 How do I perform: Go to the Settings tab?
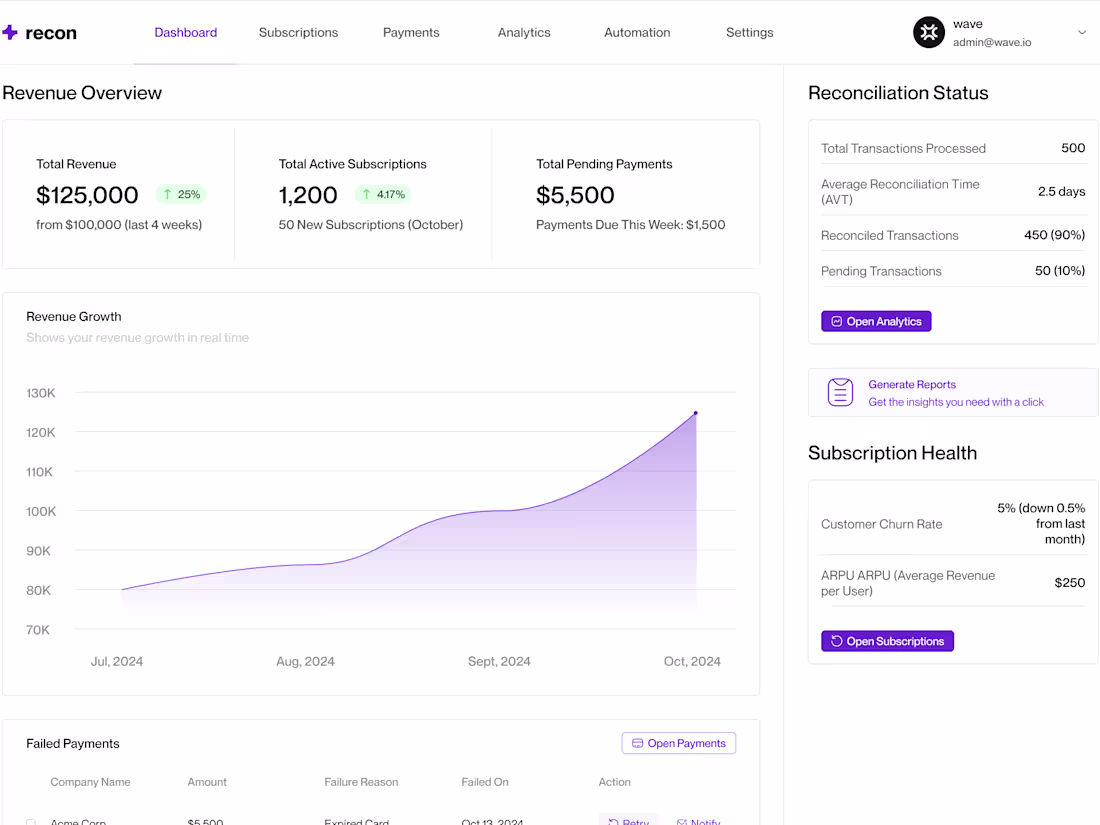click(749, 32)
